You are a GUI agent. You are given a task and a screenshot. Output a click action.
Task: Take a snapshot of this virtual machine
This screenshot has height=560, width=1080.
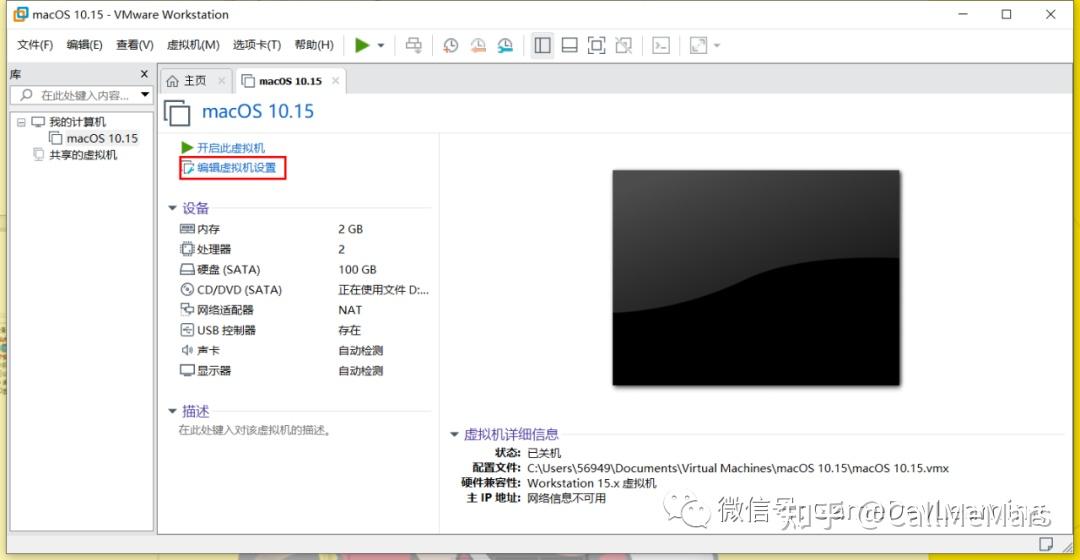click(450, 45)
